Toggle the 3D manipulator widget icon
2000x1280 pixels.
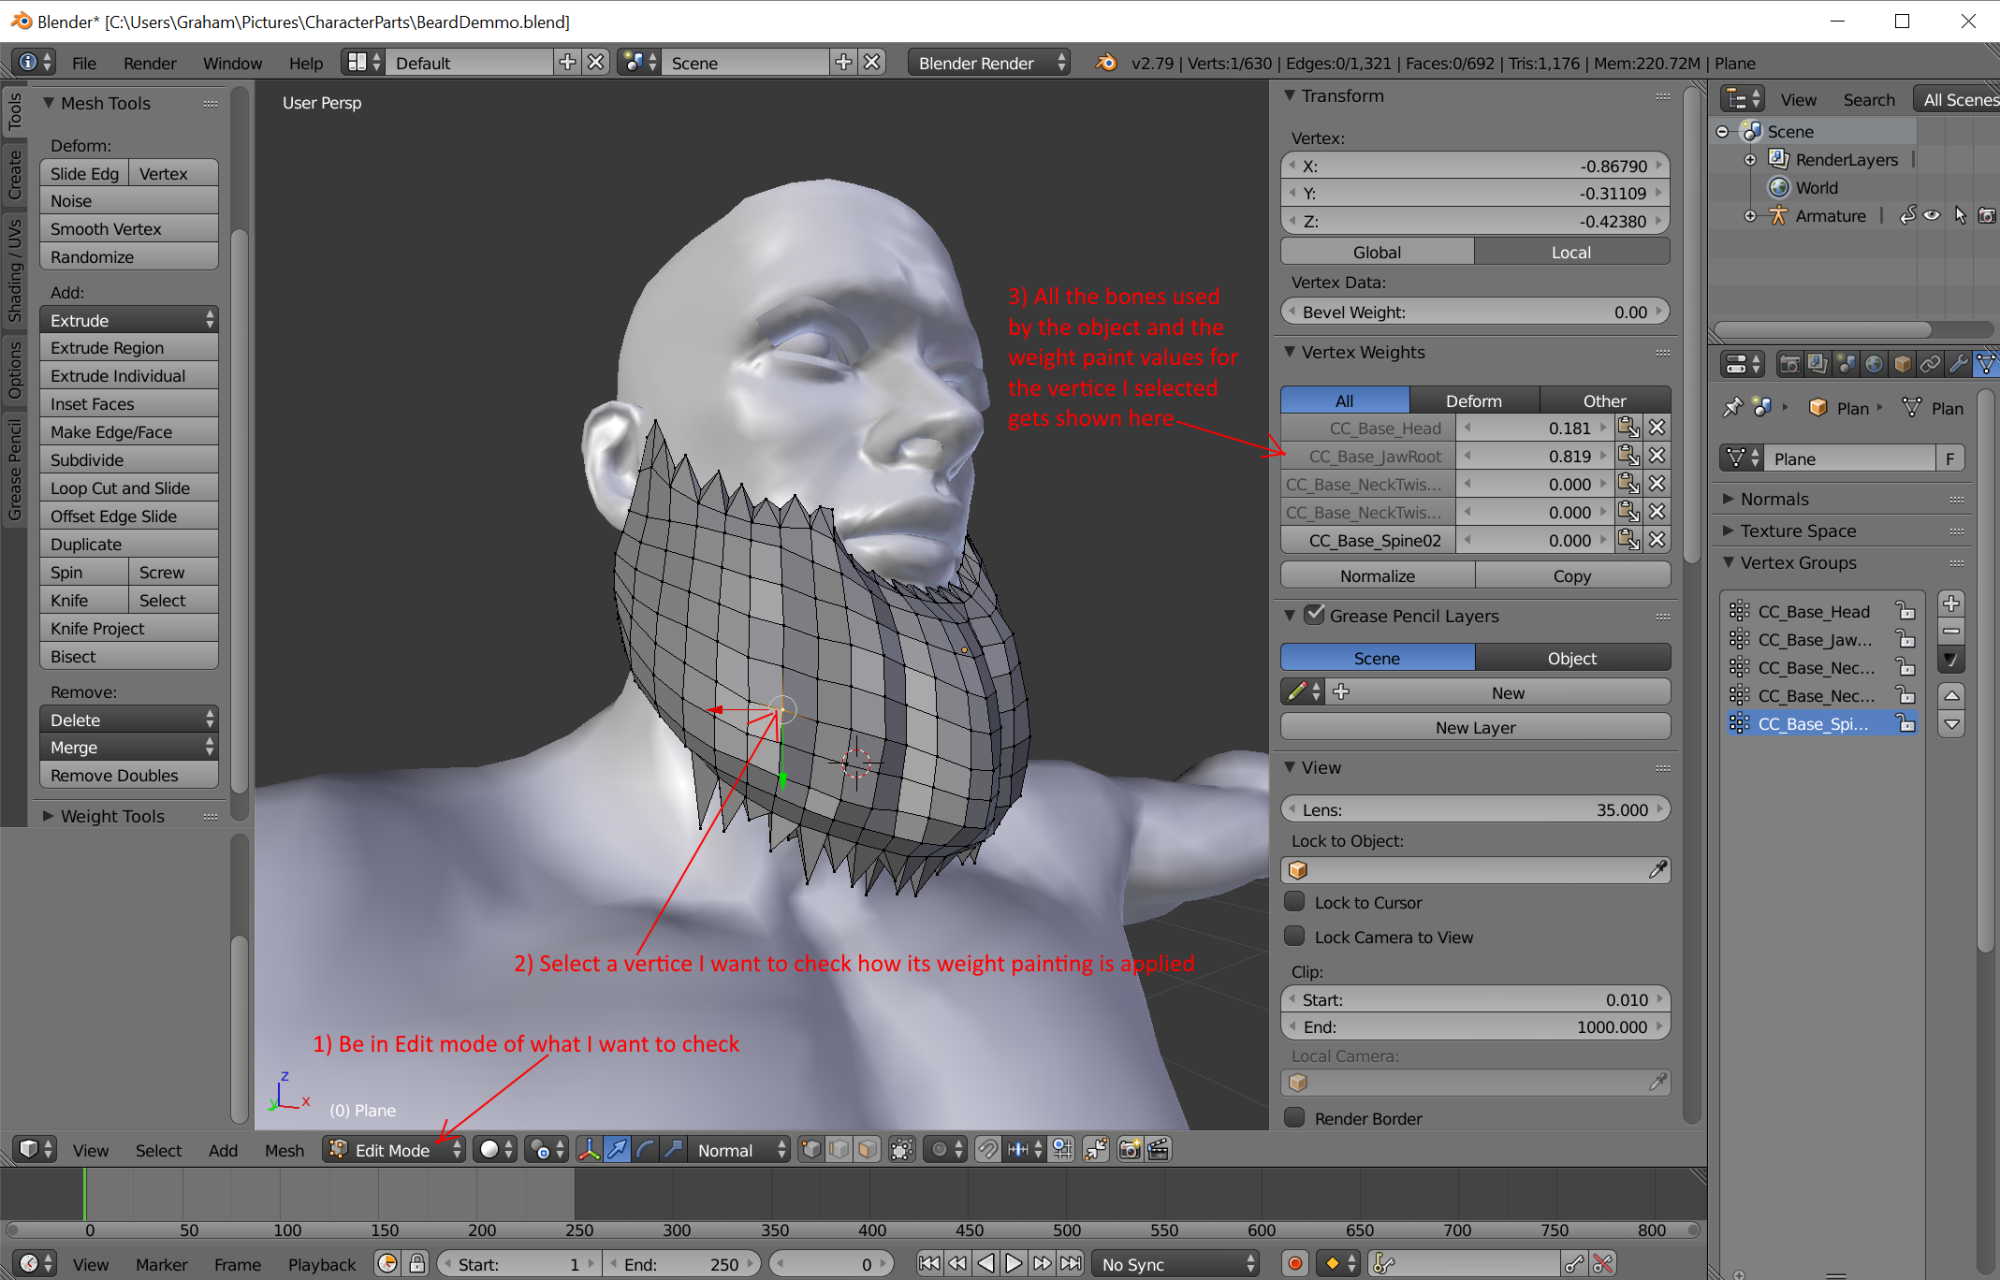pyautogui.click(x=589, y=1150)
